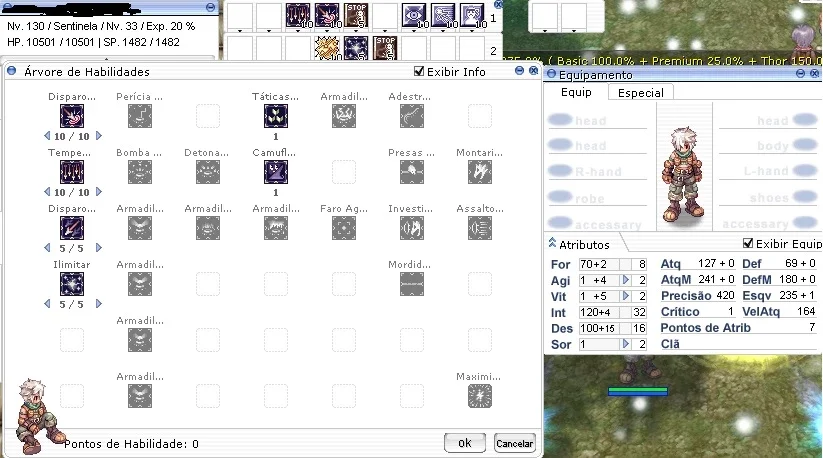Viewport: 823px width, 458px height.
Task: Click the Precisão 420 stat
Action: [698, 296]
